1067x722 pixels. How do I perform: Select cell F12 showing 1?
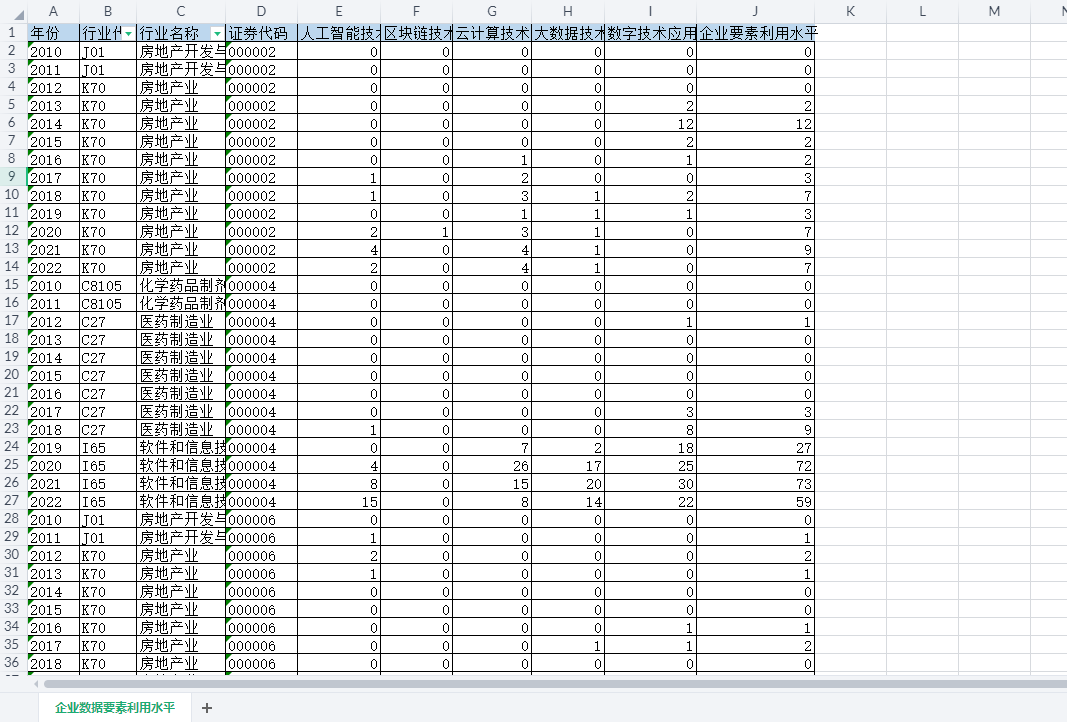(416, 231)
